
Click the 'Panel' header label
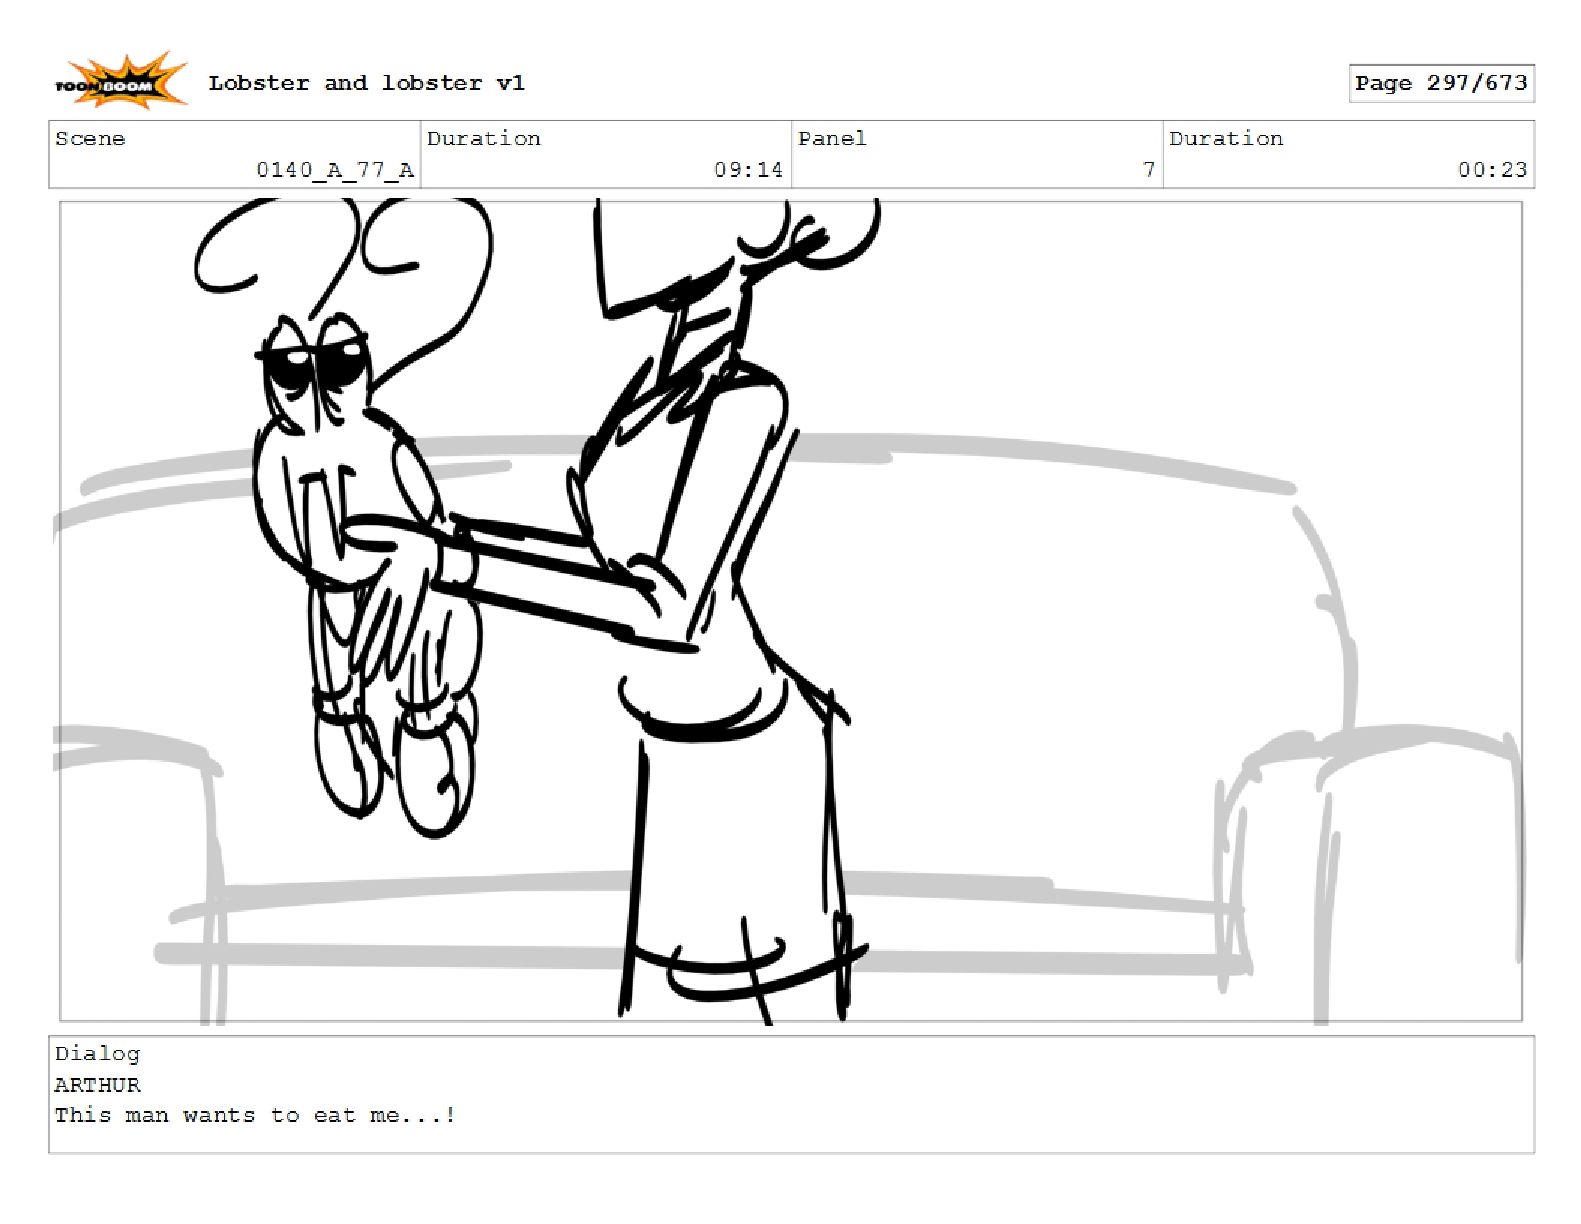pos(832,139)
